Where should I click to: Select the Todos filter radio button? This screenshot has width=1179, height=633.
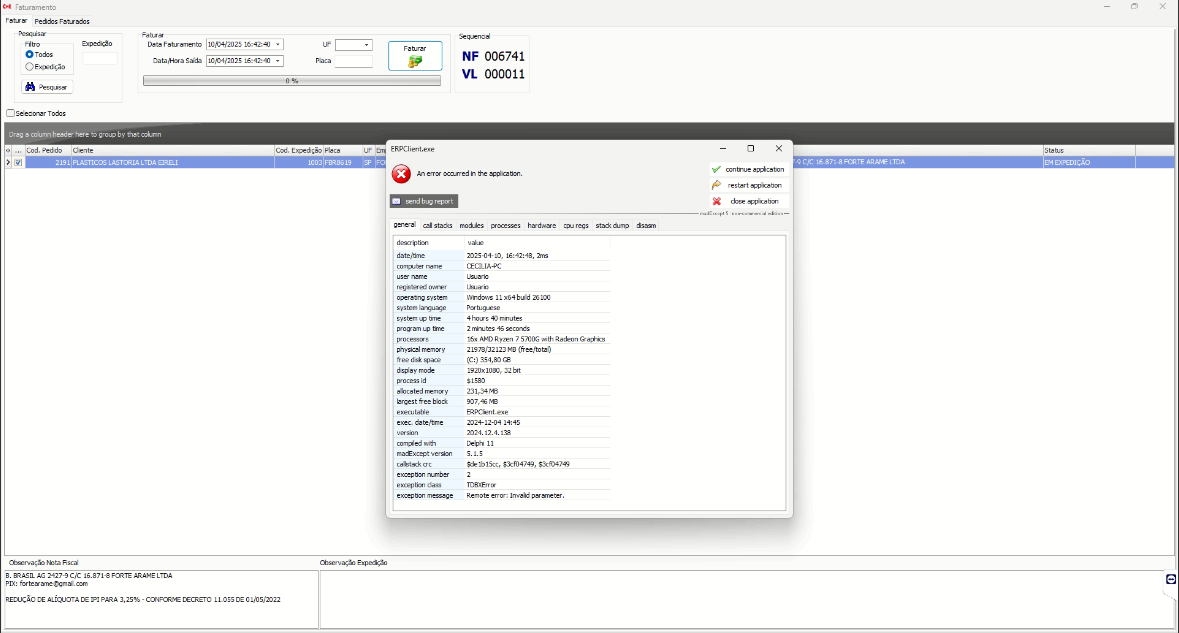pyautogui.click(x=30, y=54)
